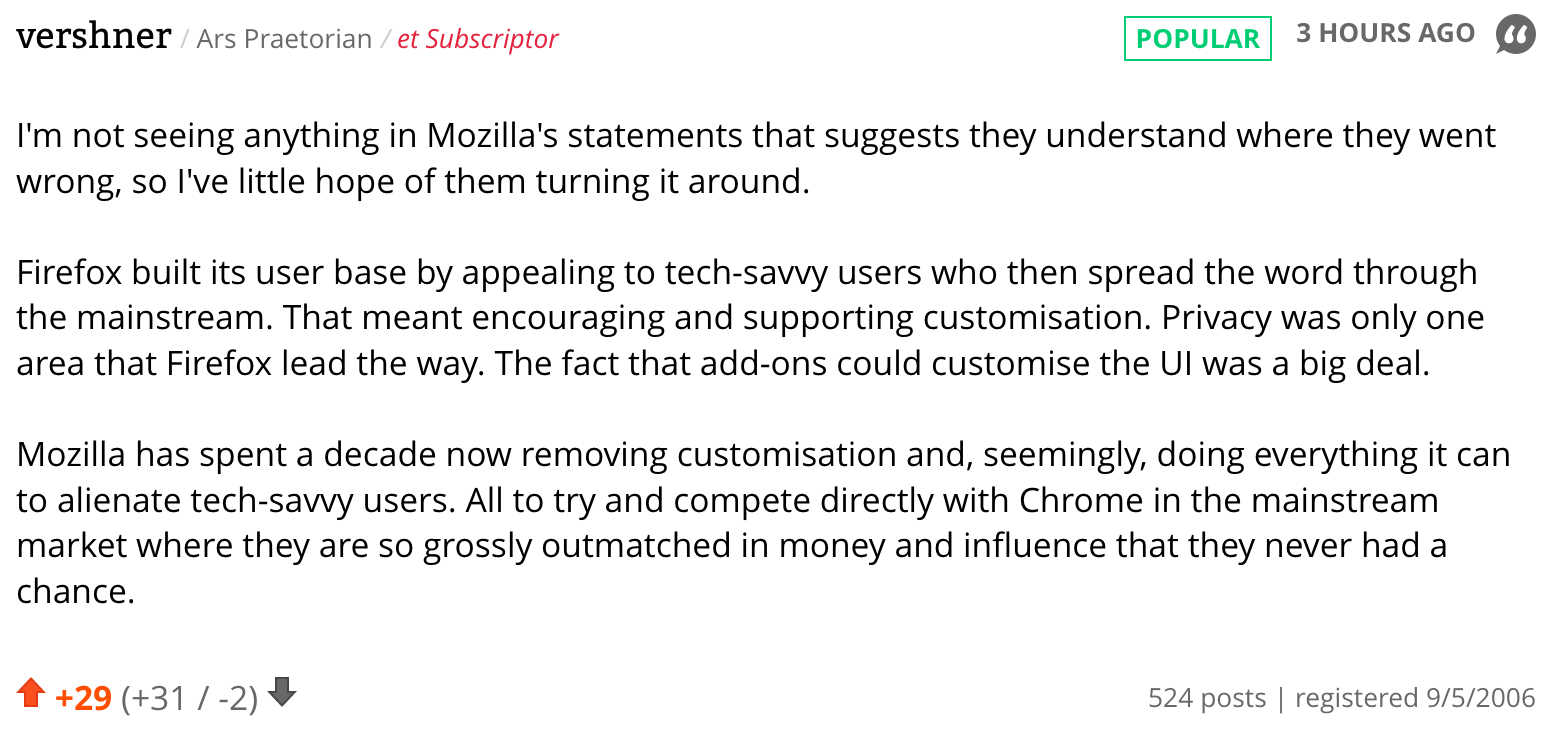Click the final word "chance." in the comment
1552x746 pixels.
75,591
